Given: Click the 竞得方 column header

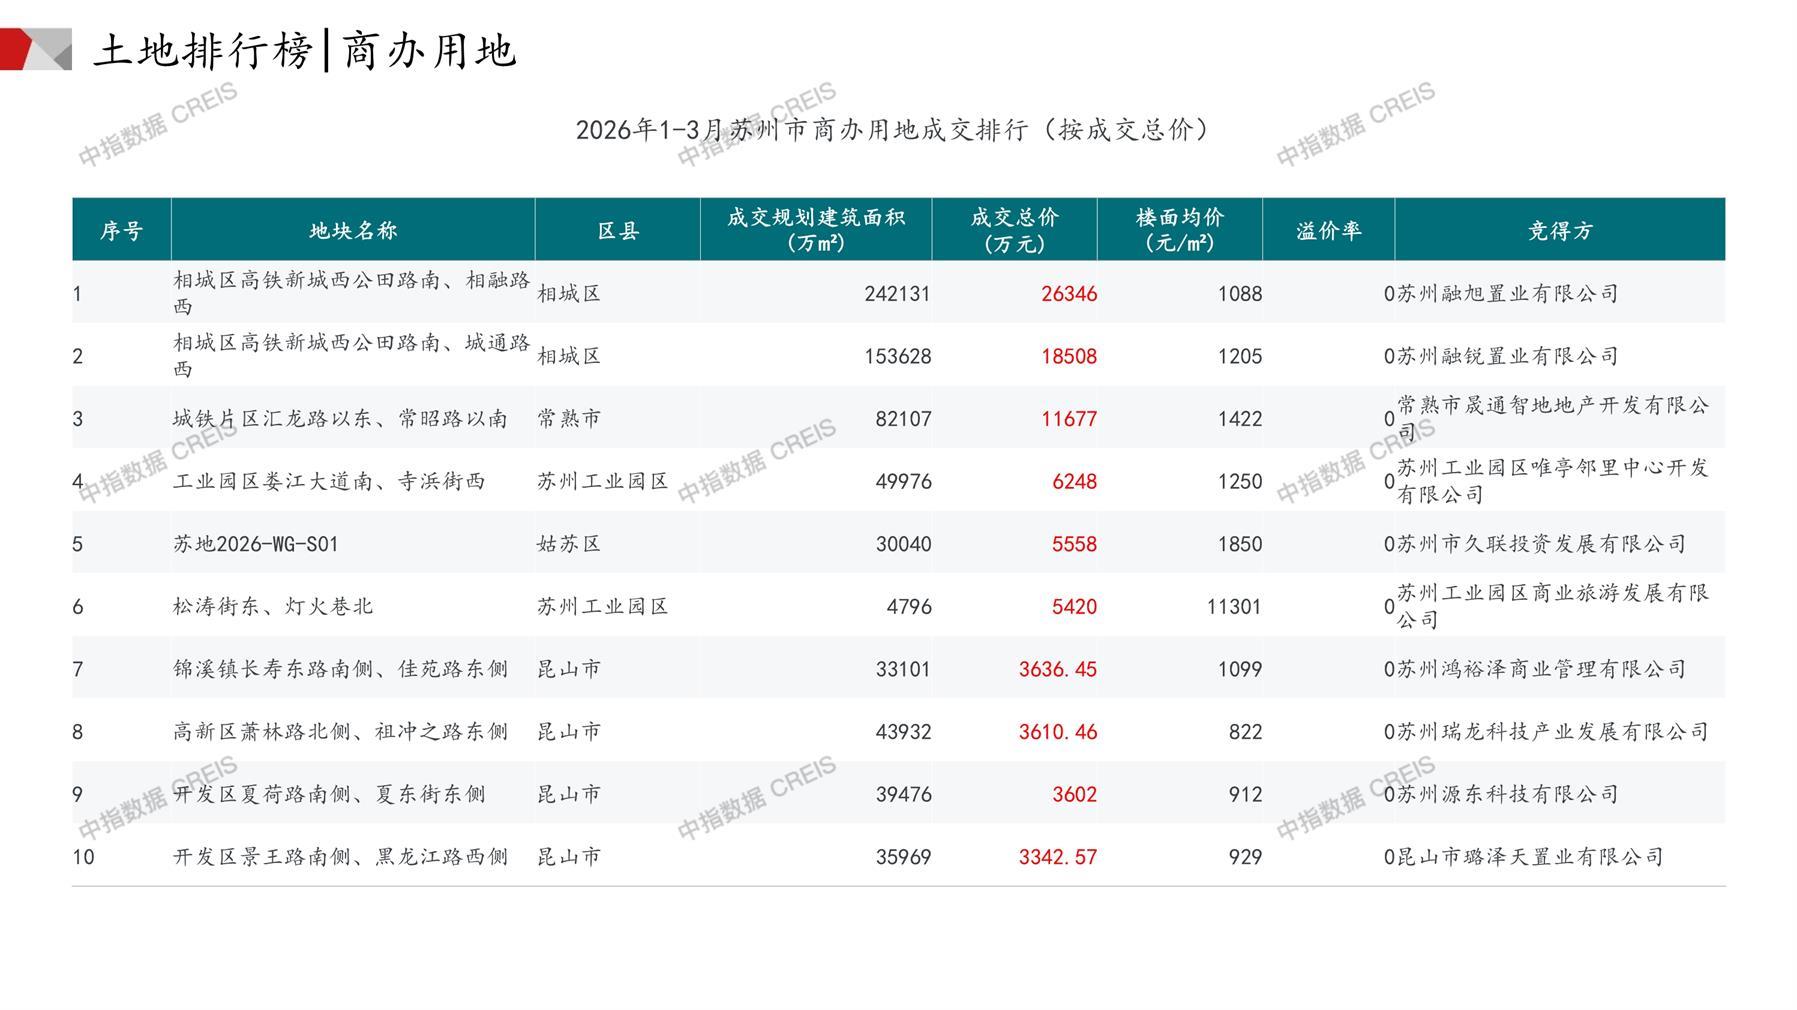Looking at the screenshot, I should click(1560, 231).
